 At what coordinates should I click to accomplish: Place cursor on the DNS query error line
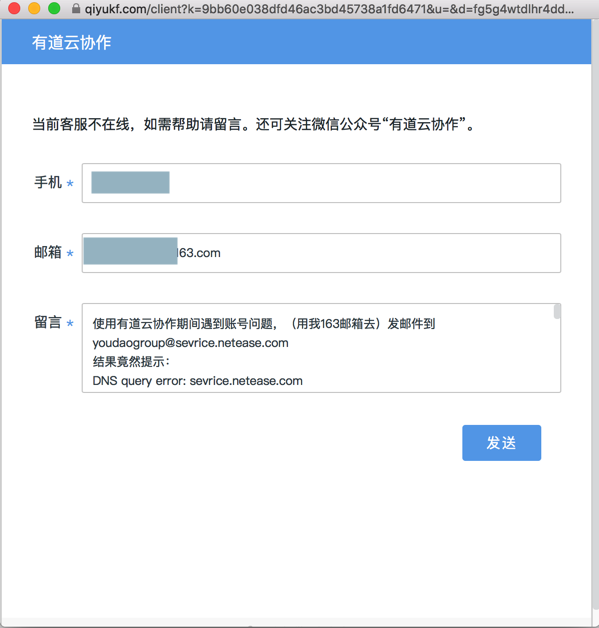click(197, 381)
